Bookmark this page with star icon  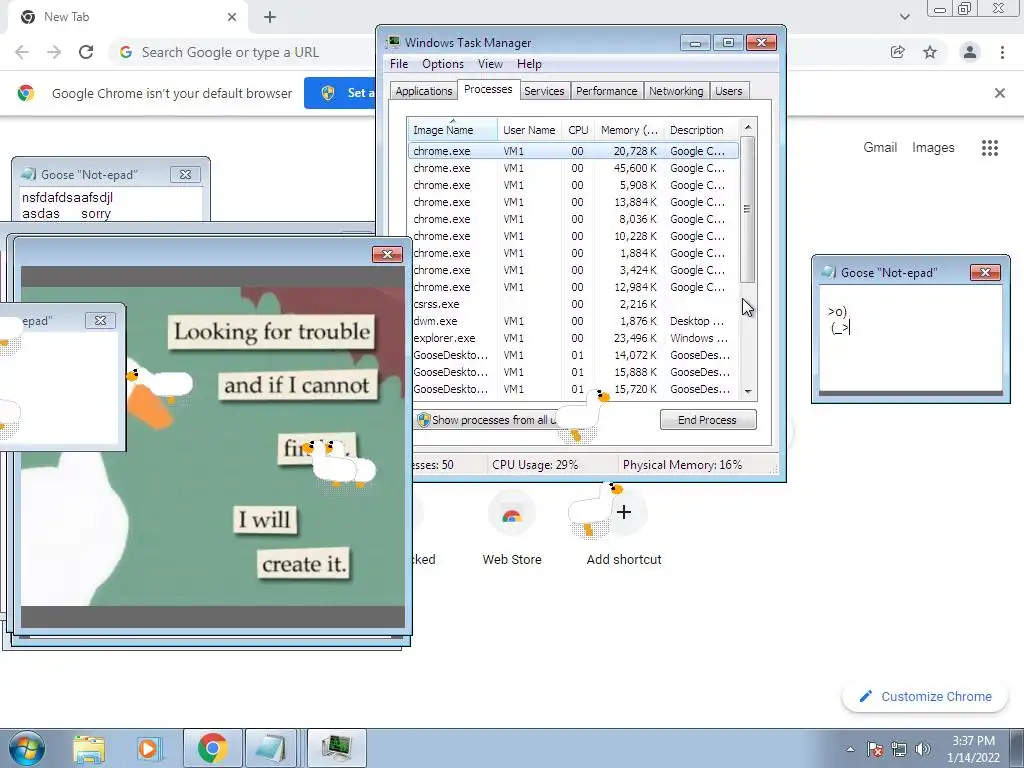(x=930, y=52)
